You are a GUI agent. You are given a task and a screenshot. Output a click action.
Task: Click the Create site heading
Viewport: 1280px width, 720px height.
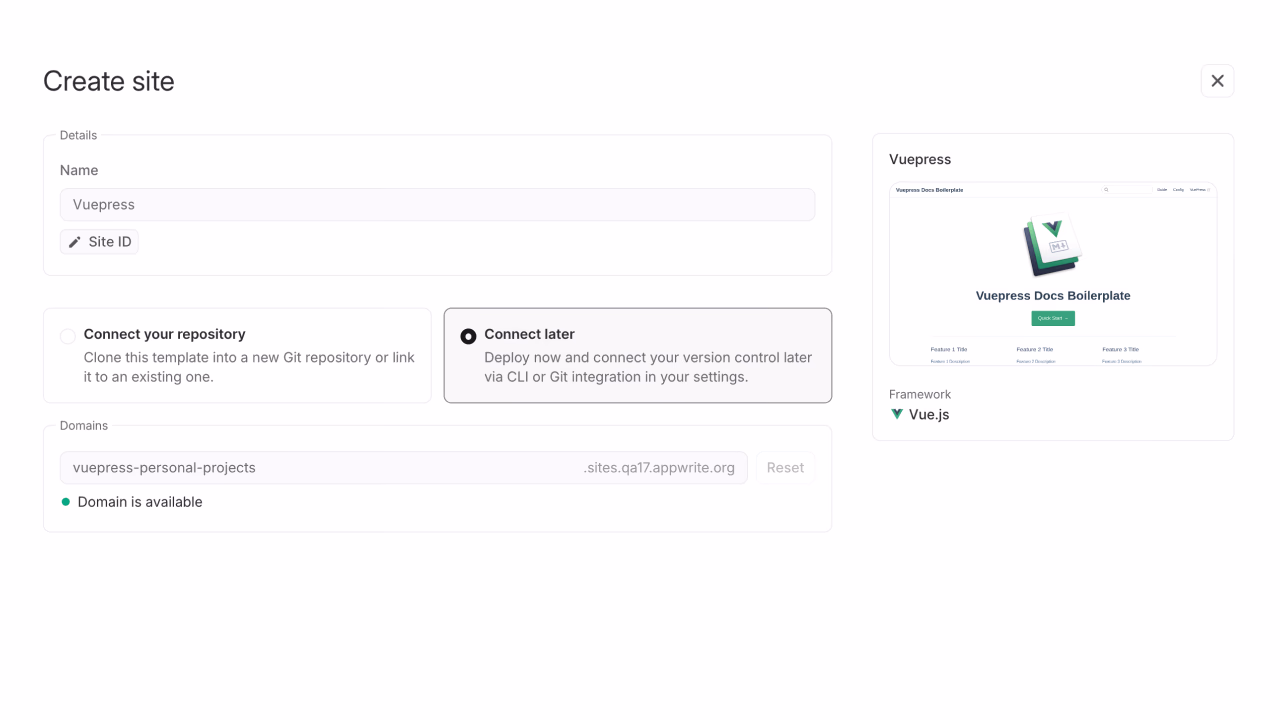[x=109, y=81]
